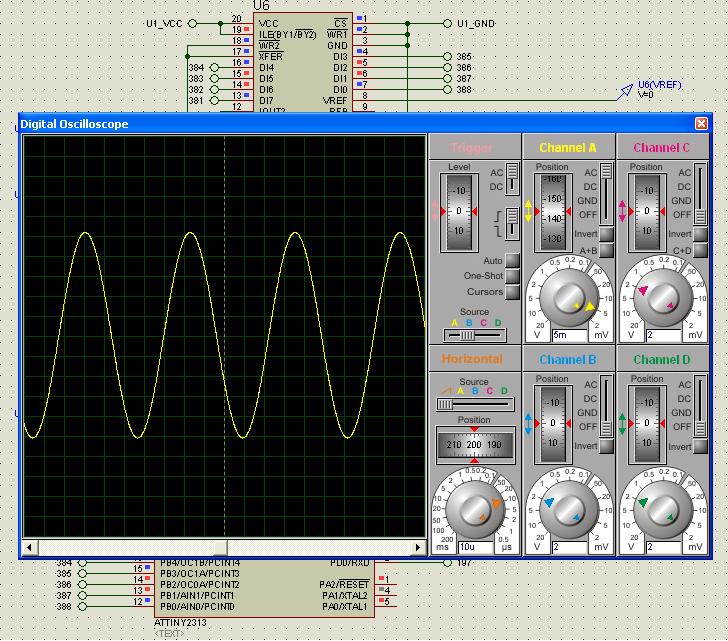Toggle the Cursors button
This screenshot has height=641, width=728.
(x=512, y=291)
